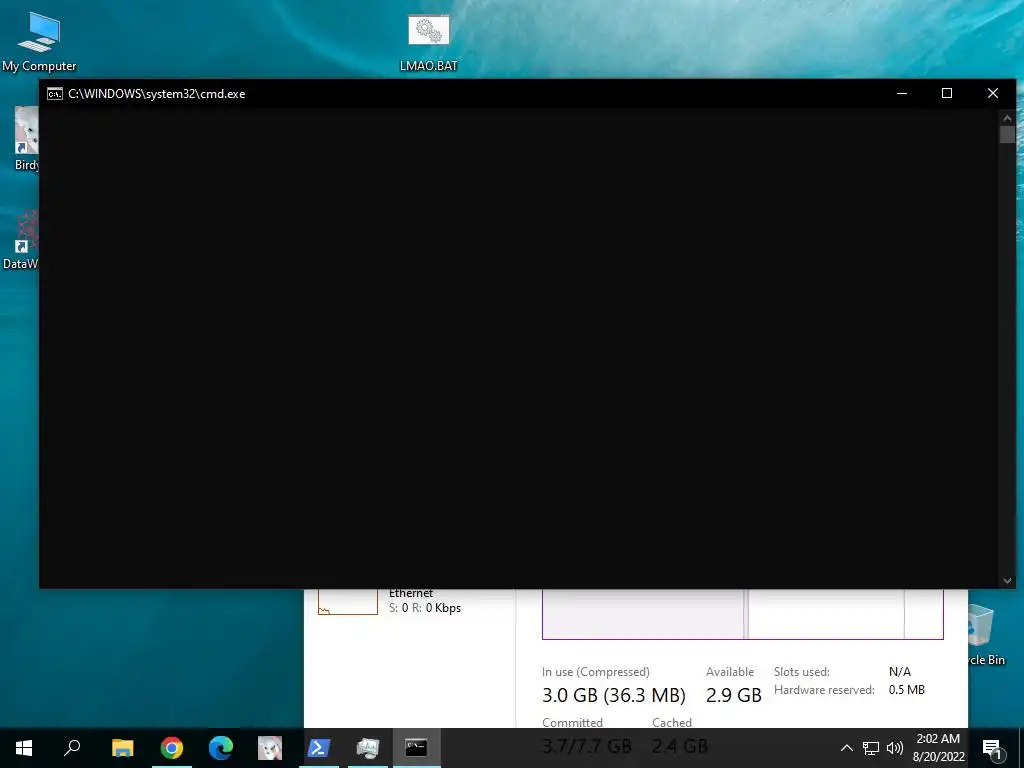Select Ethernet in Task Manager sidebar
The image size is (1024, 768).
pos(410,600)
